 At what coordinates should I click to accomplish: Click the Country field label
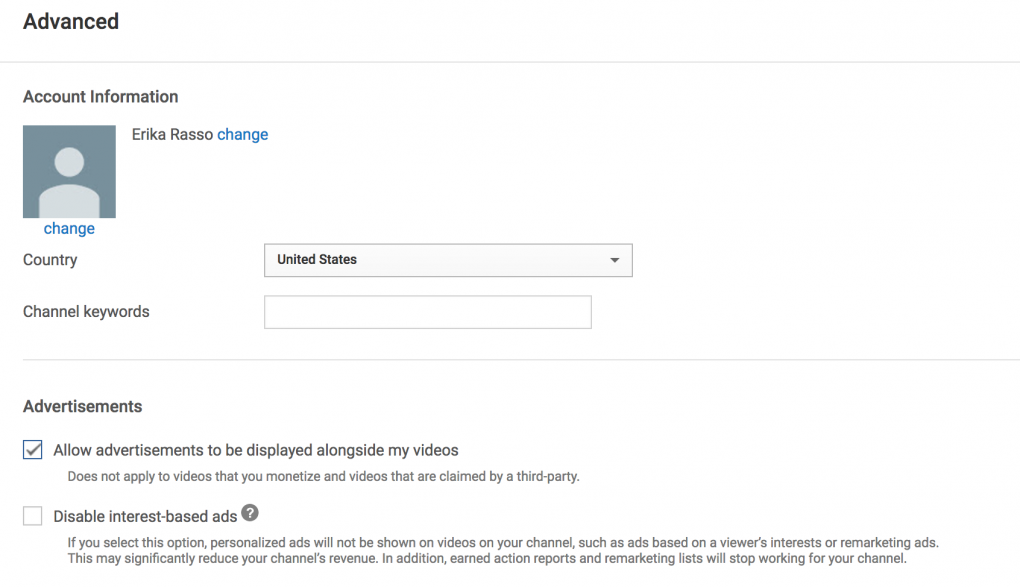[50, 260]
